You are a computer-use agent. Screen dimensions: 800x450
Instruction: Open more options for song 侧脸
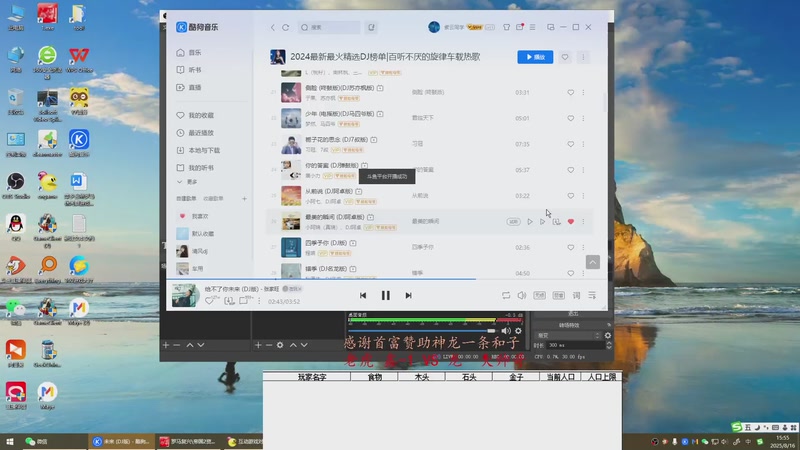[583, 92]
